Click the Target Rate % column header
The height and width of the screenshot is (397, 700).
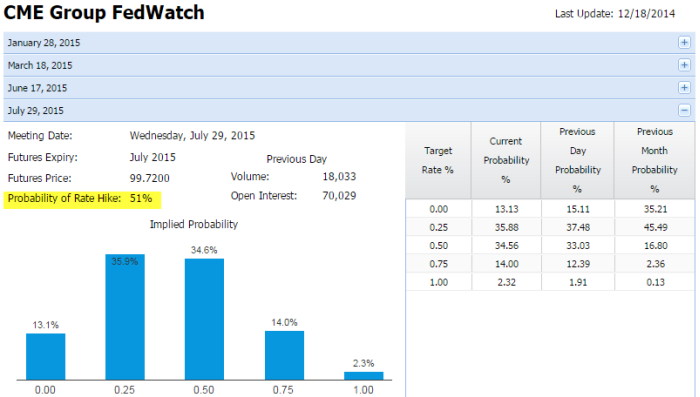[438, 160]
